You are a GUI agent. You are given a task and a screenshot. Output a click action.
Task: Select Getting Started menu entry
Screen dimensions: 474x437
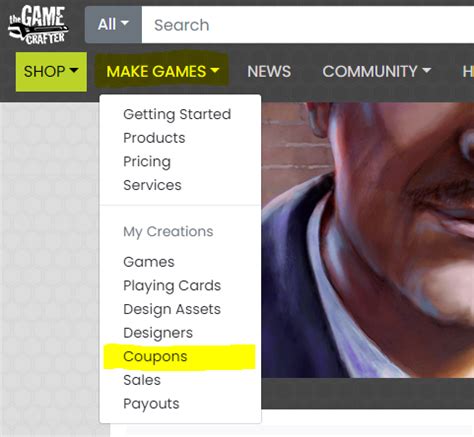[177, 114]
